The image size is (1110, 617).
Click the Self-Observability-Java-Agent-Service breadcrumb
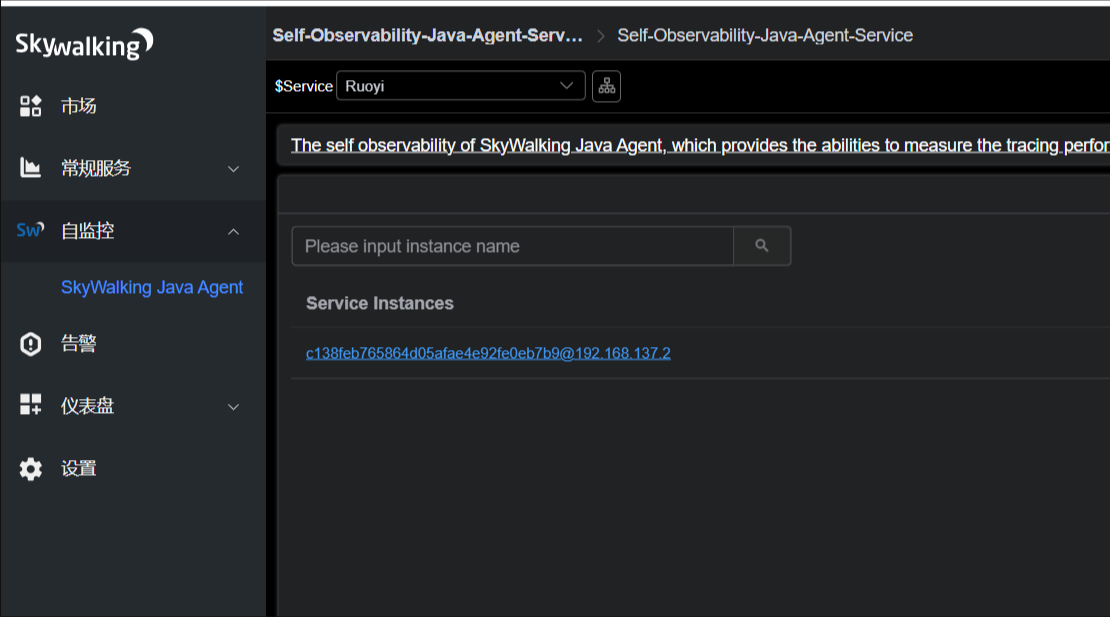(x=765, y=35)
